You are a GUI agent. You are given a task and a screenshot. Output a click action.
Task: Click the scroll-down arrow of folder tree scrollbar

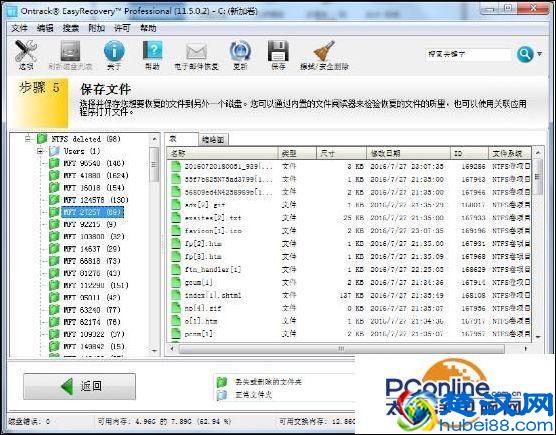[154, 351]
